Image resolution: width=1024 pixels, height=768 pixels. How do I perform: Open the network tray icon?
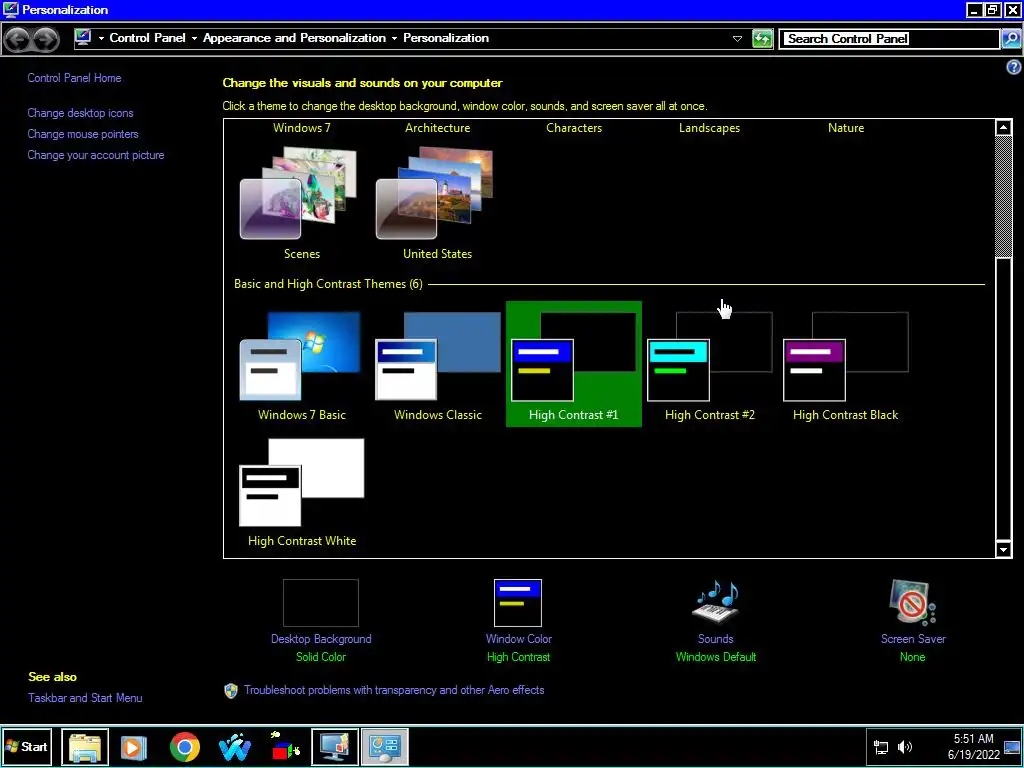coord(881,748)
